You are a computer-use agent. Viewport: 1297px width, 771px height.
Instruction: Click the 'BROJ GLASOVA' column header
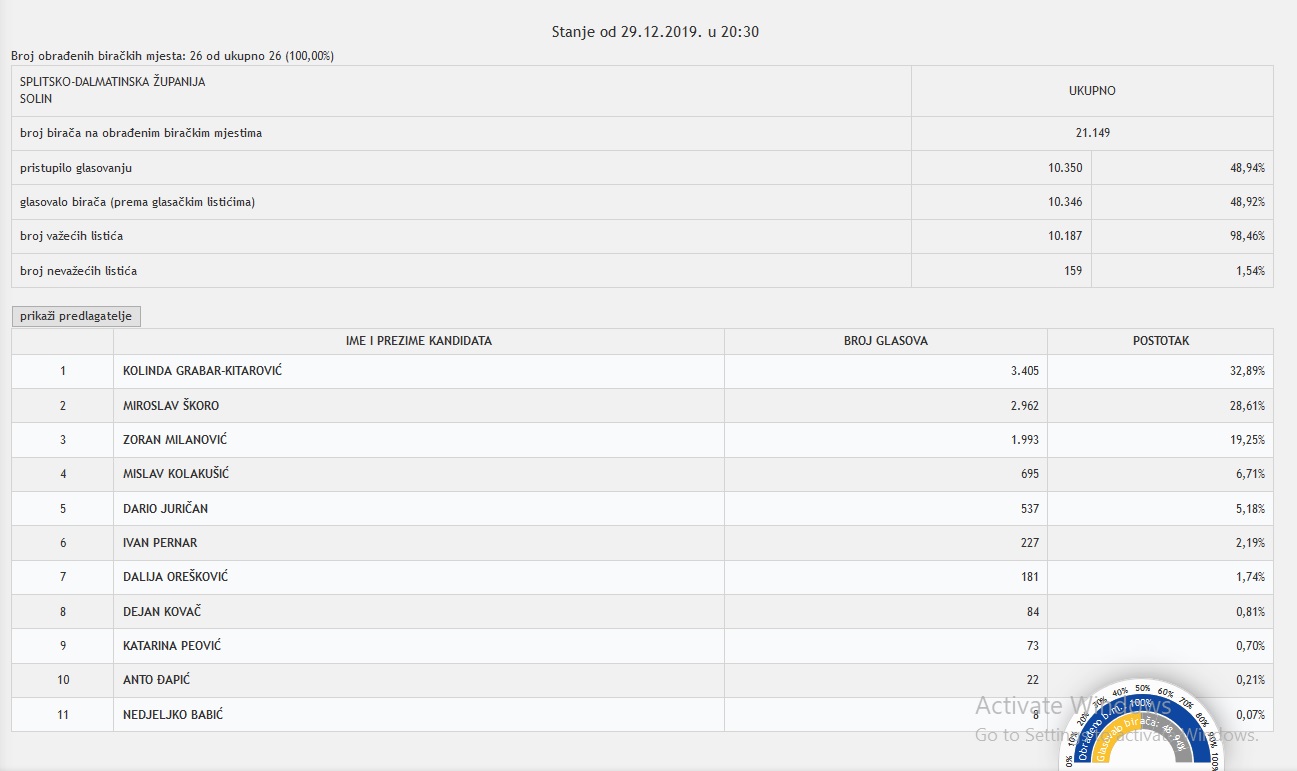tap(885, 341)
